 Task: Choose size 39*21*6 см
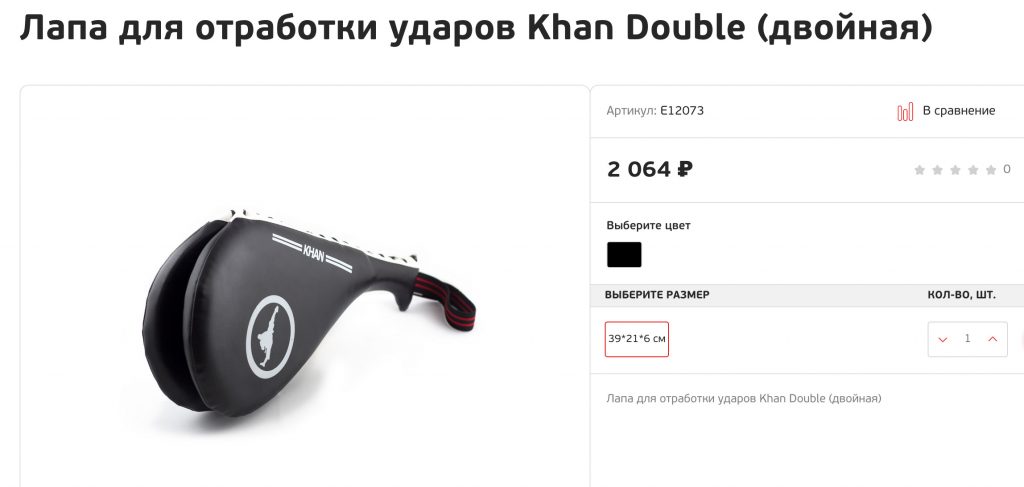point(637,339)
